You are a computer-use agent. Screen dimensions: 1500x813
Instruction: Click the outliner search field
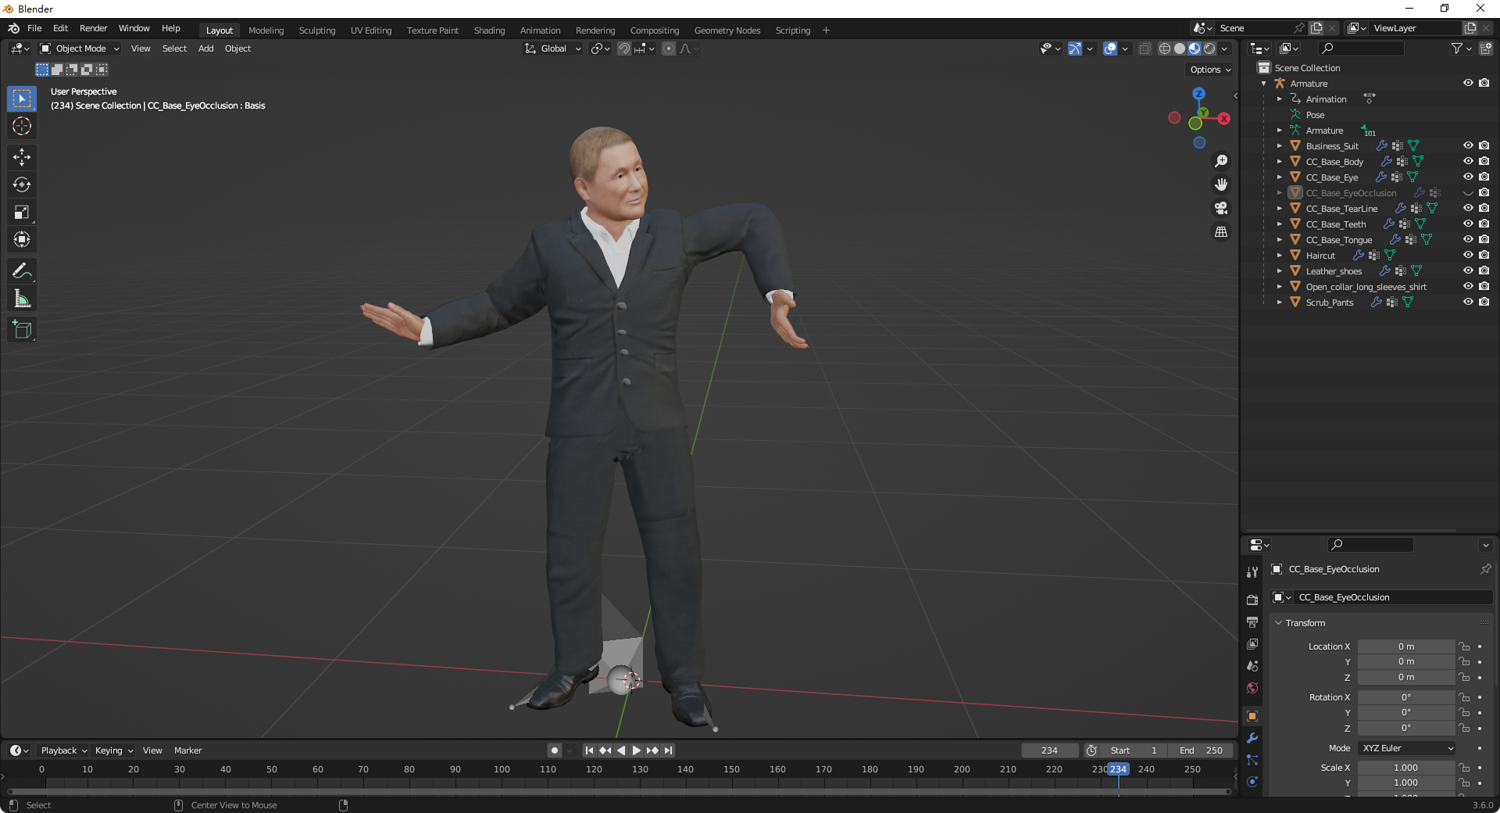pyautogui.click(x=1362, y=48)
